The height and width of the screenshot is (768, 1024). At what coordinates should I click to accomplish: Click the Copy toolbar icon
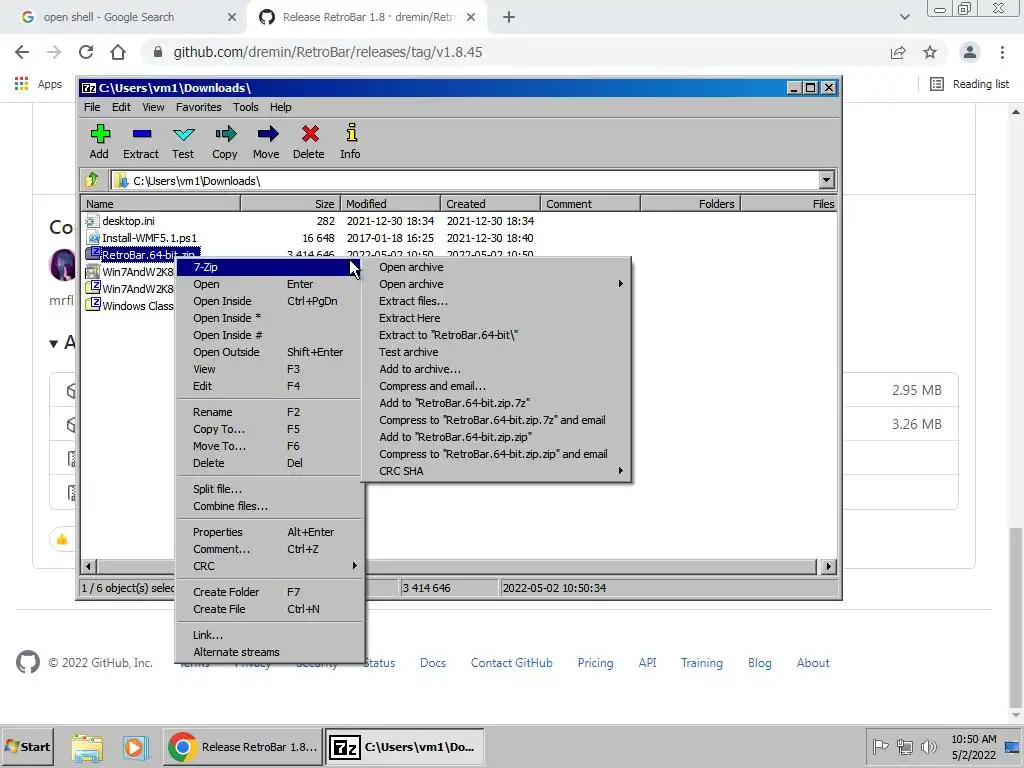pos(225,141)
